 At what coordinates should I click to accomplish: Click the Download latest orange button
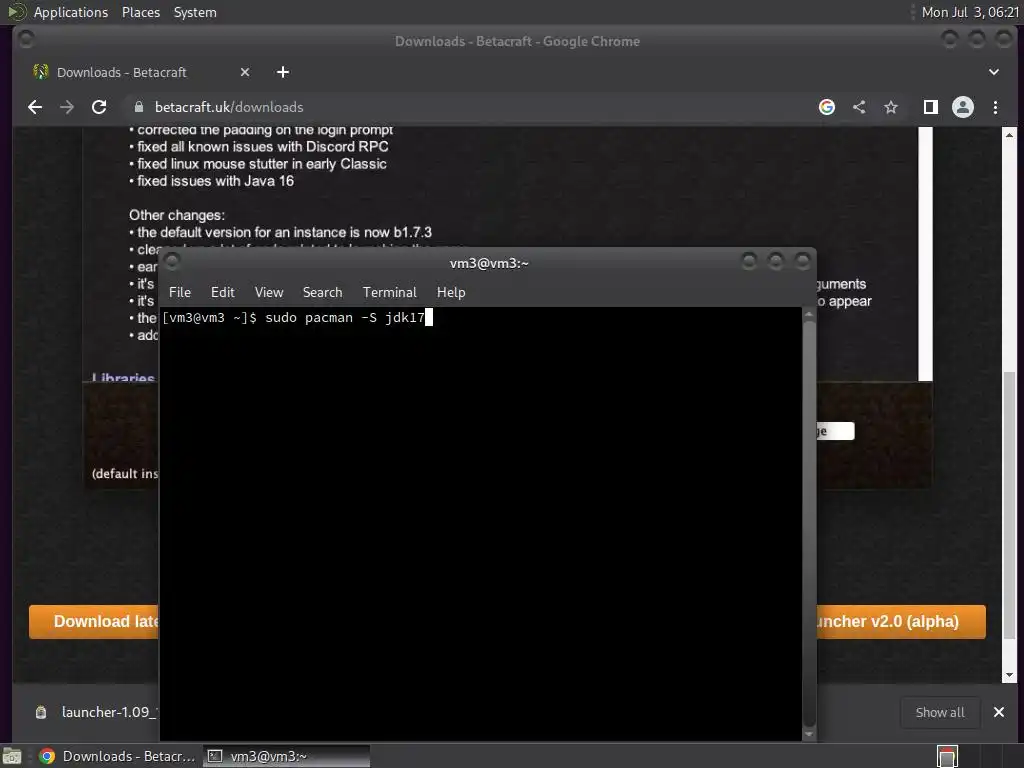94,622
